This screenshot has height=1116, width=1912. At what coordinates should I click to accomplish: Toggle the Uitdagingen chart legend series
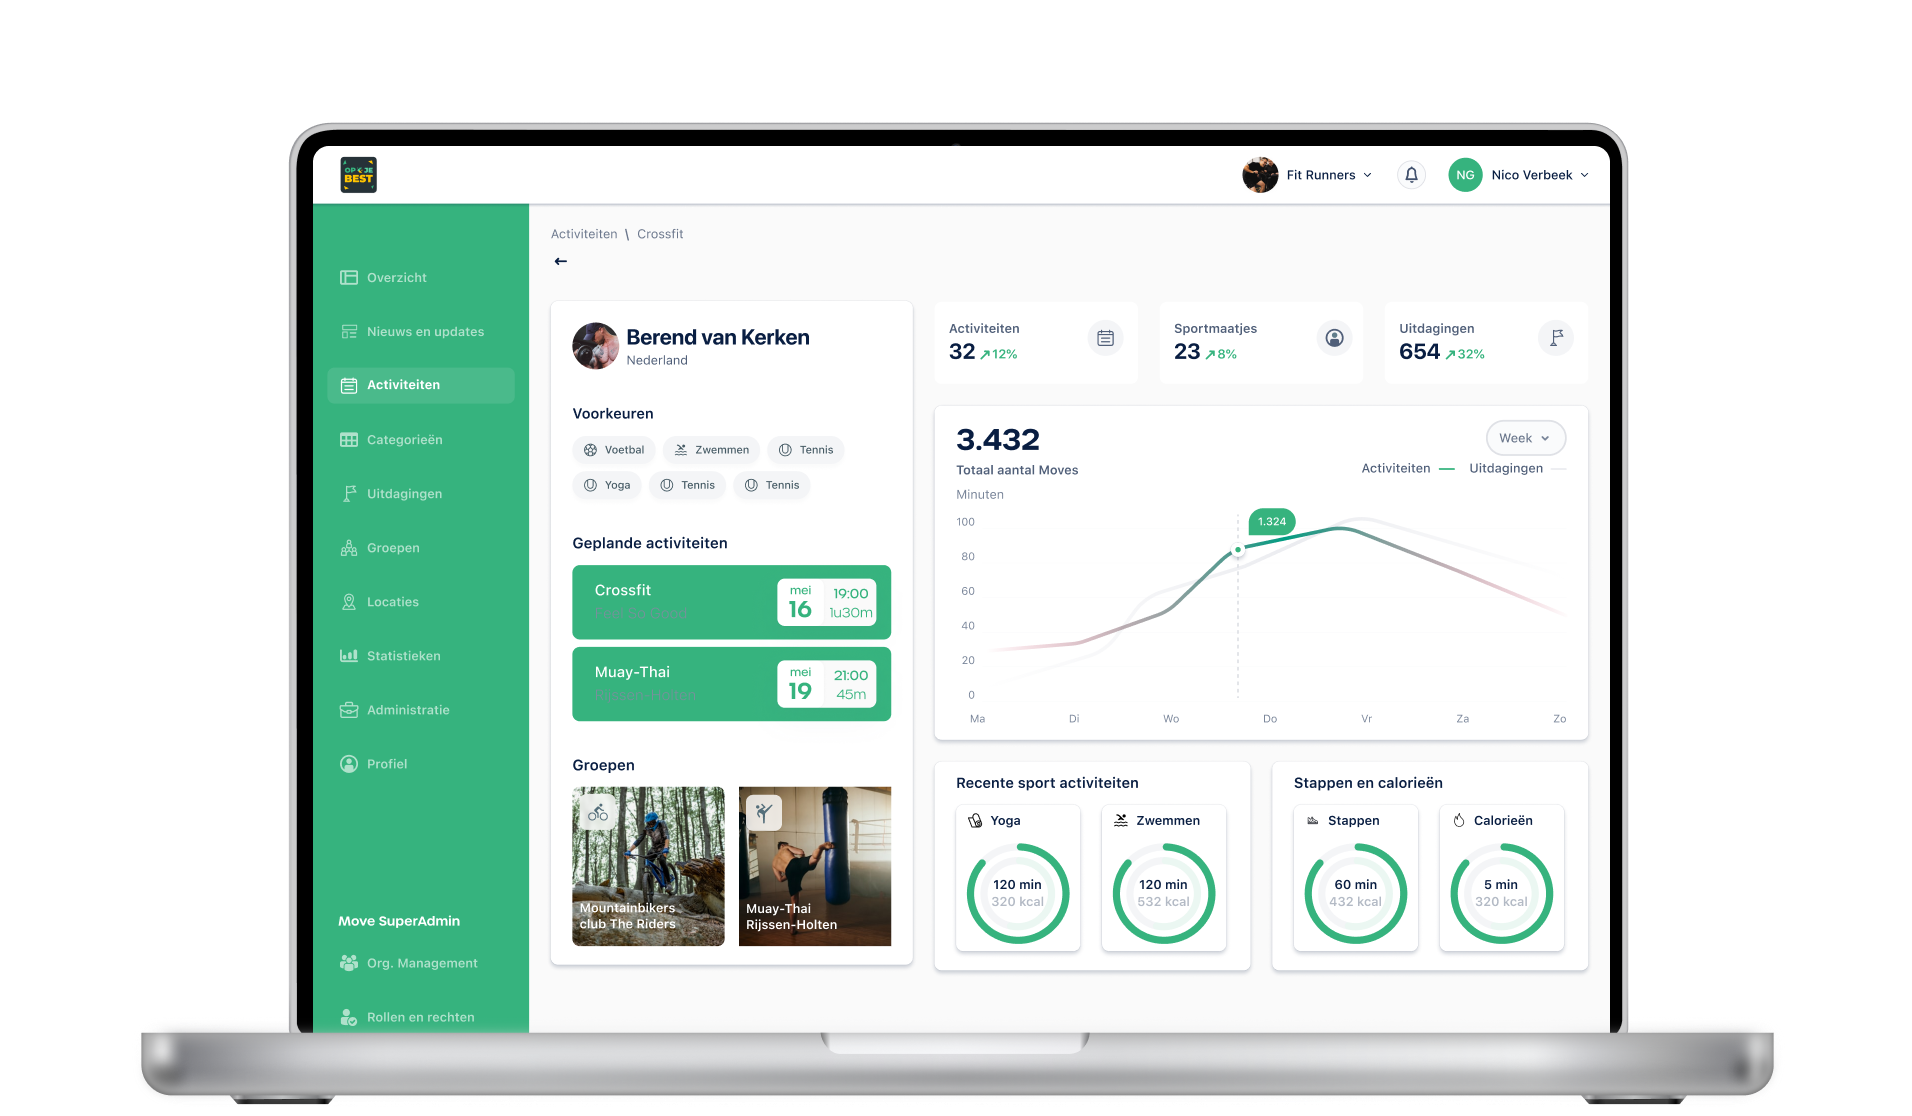pyautogui.click(x=1516, y=468)
